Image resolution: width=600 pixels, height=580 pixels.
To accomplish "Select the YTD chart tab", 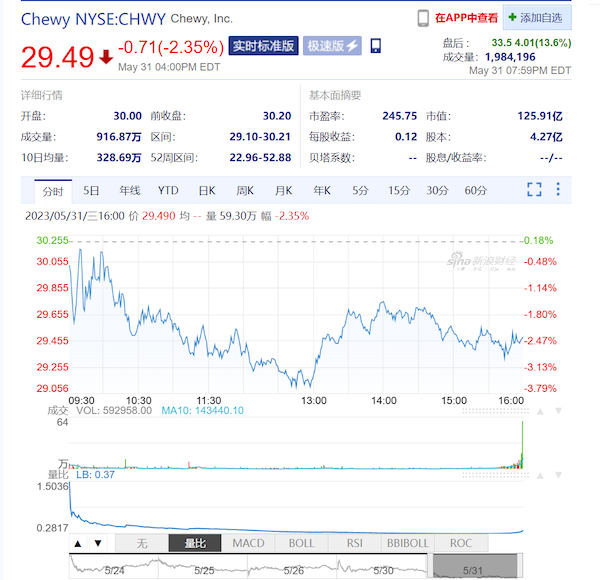I will (168, 191).
